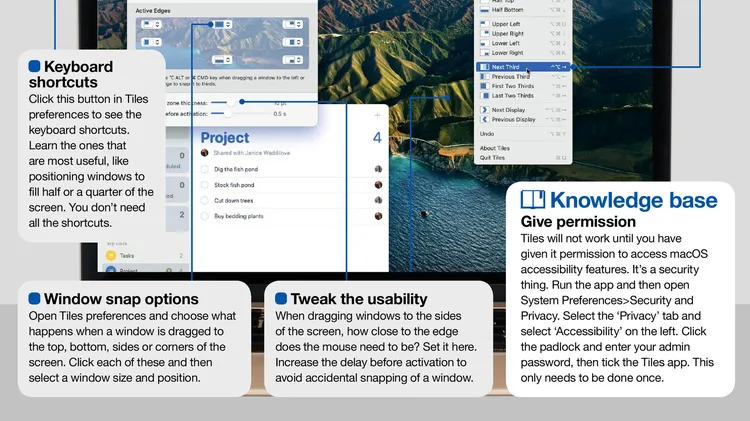750x421 pixels.
Task: Open the top-left corner Active Edges popup
Action: coord(152,24)
